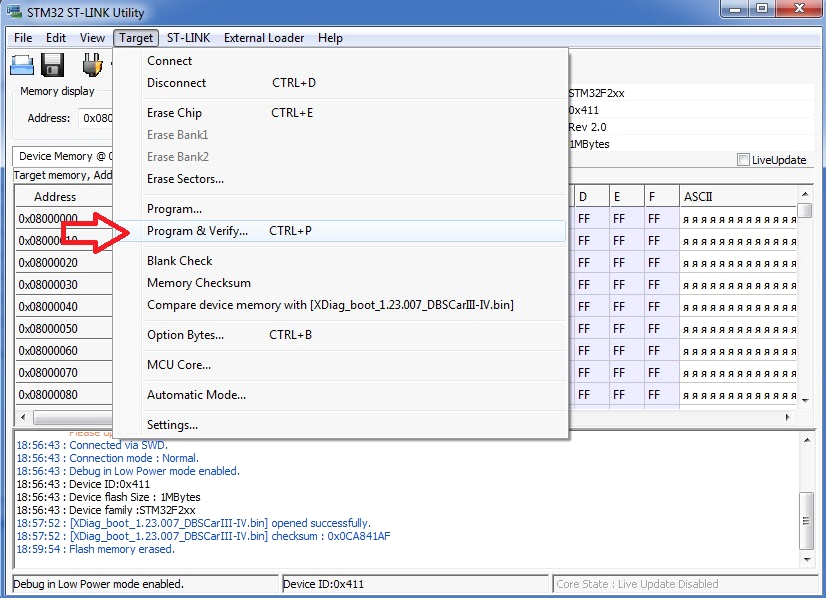Open the Help menu
Screen dimensions: 826x598
coord(330,38)
